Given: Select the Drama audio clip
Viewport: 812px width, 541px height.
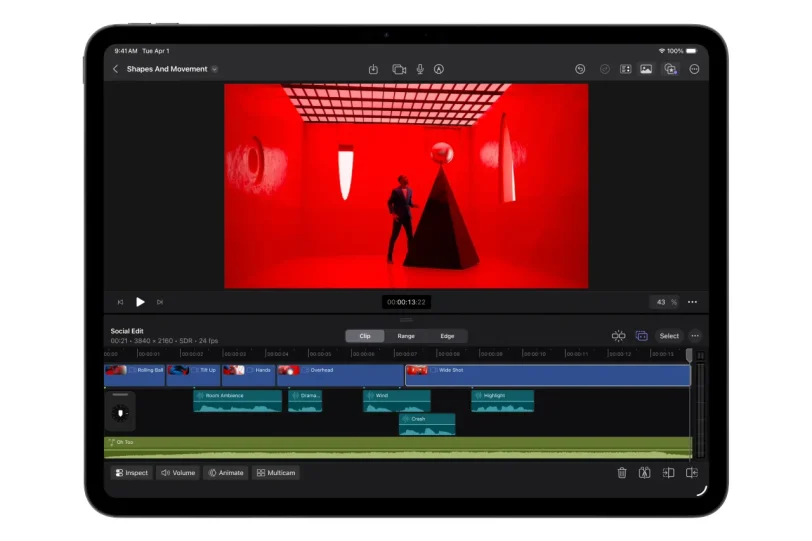Looking at the screenshot, I should pos(306,401).
